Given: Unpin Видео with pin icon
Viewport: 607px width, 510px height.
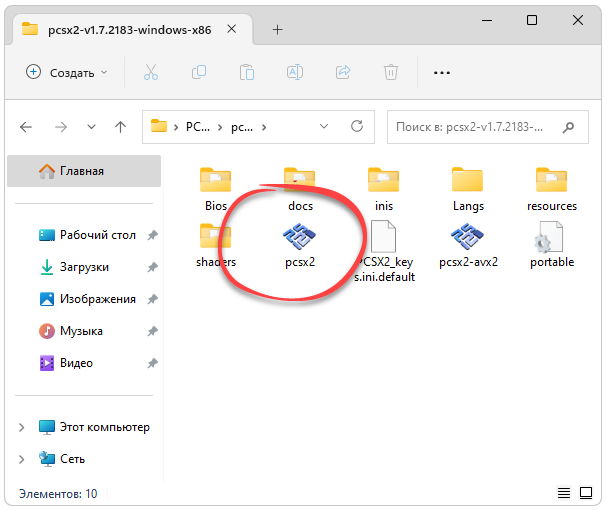Looking at the screenshot, I should tap(153, 363).
